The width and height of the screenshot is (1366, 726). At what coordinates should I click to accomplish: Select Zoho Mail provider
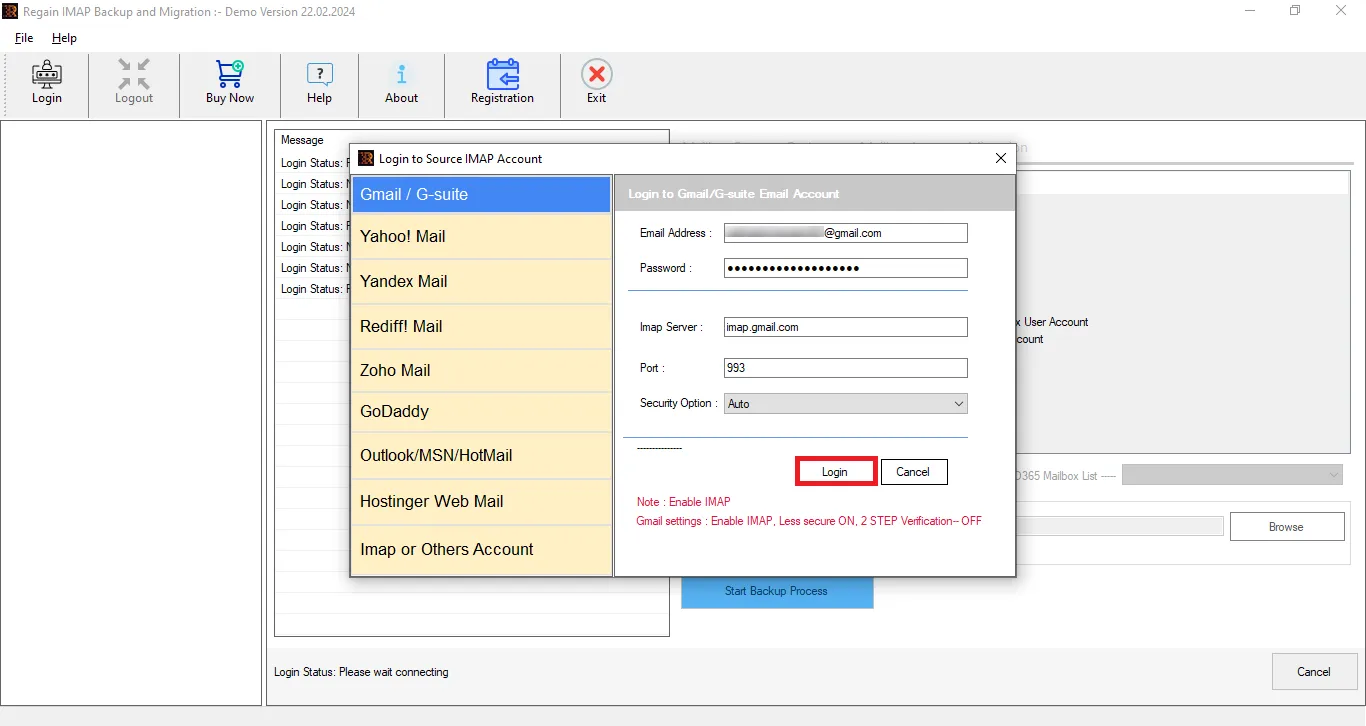[x=481, y=370]
